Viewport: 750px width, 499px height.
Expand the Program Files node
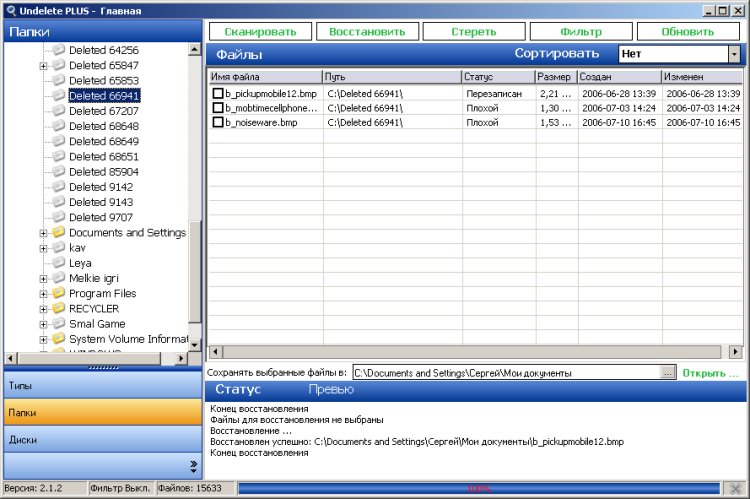[44, 294]
